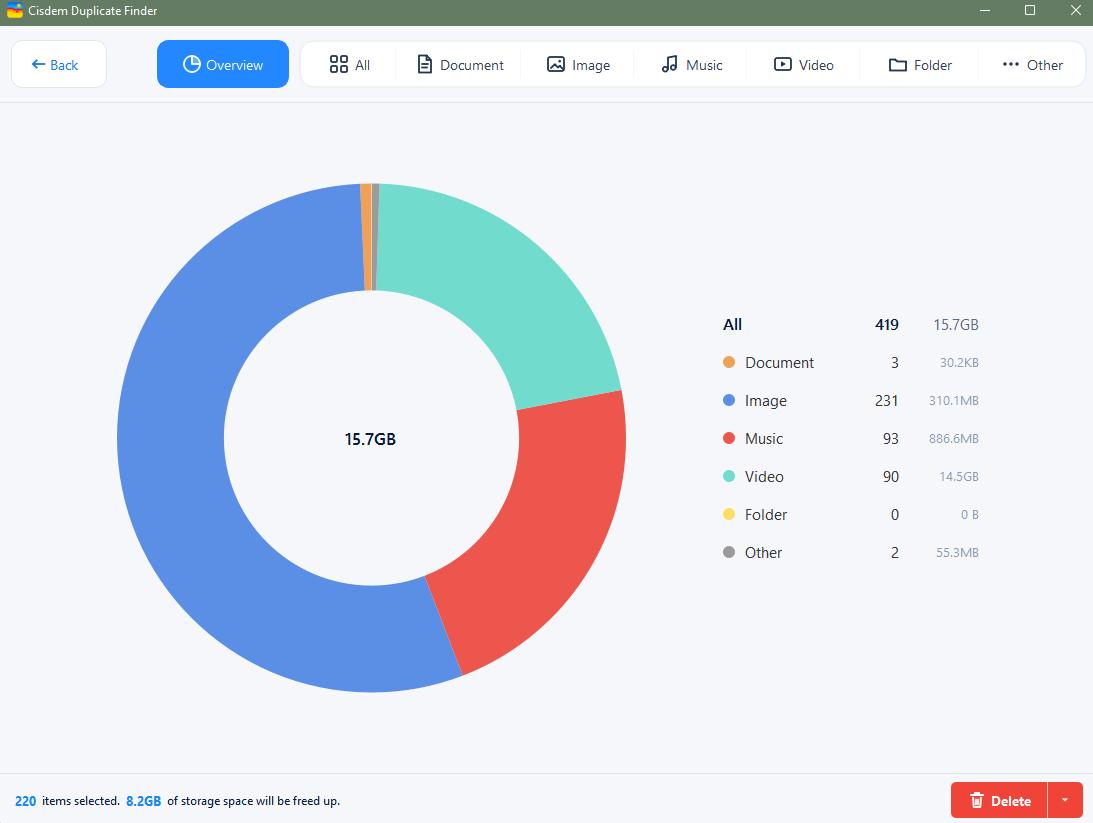The width and height of the screenshot is (1093, 823).
Task: Select the Music legend label
Action: tap(764, 438)
